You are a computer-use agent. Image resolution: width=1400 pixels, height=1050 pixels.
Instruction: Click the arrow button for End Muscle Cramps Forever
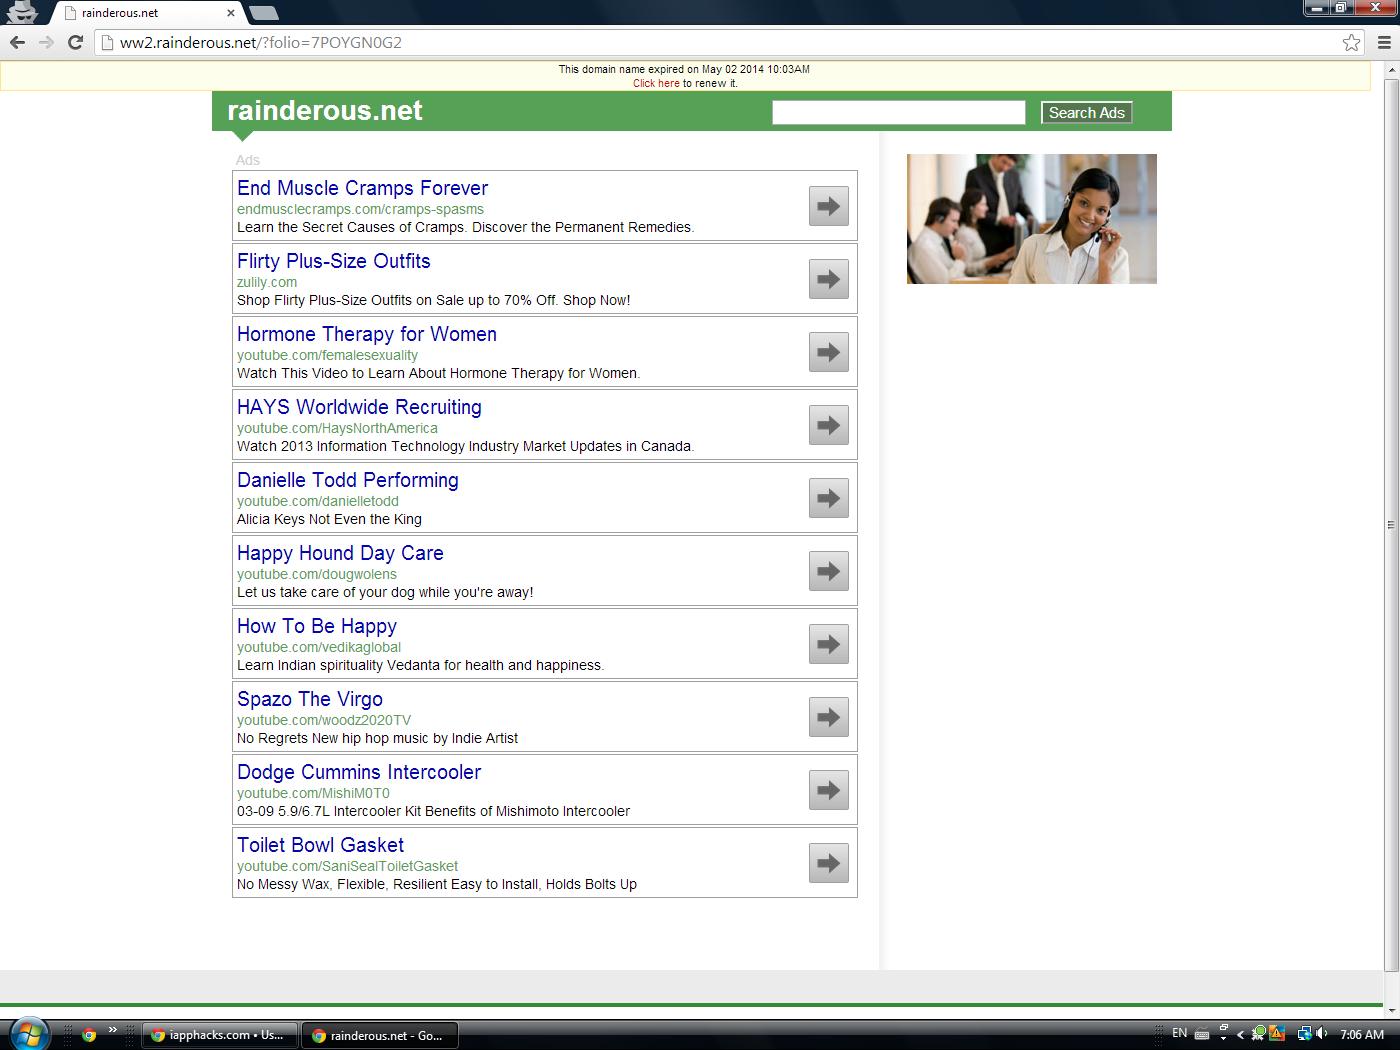pyautogui.click(x=828, y=206)
